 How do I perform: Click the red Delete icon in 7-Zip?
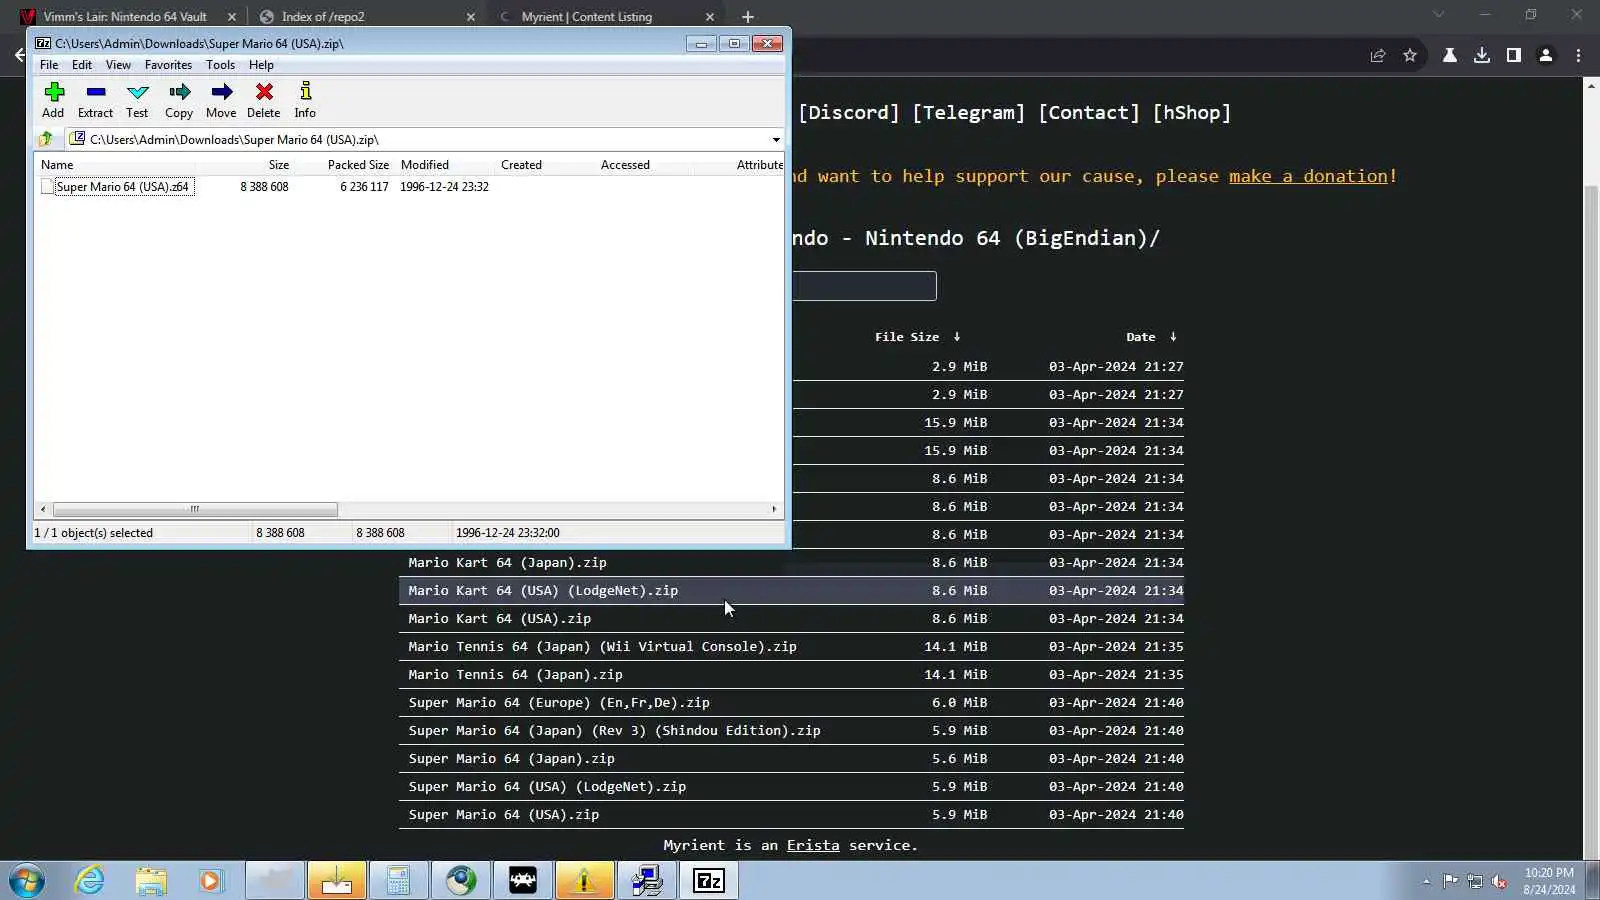click(x=264, y=100)
